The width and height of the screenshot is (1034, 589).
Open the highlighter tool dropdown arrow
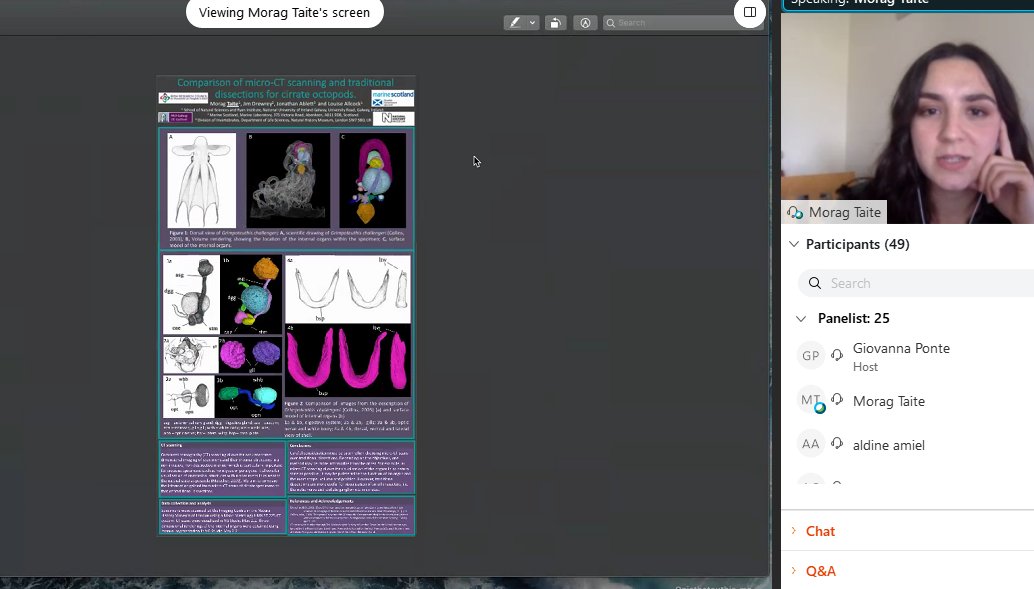532,22
